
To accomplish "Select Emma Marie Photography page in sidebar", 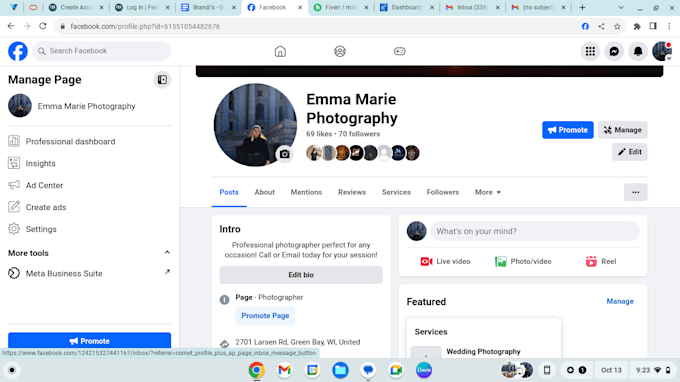I will 89,106.
